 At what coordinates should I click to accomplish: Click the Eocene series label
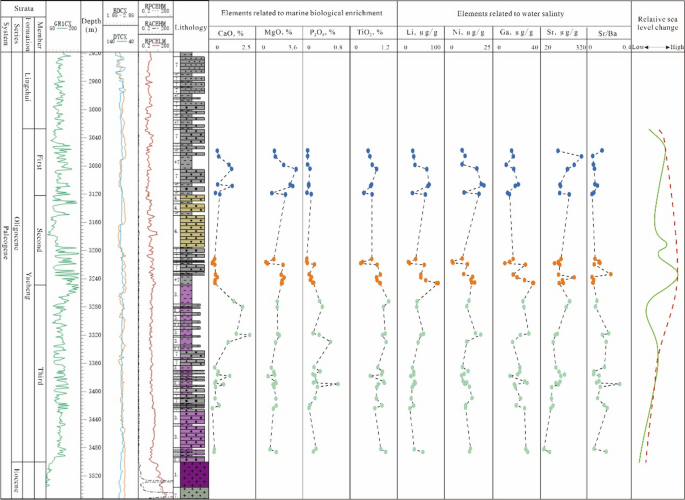(17, 479)
